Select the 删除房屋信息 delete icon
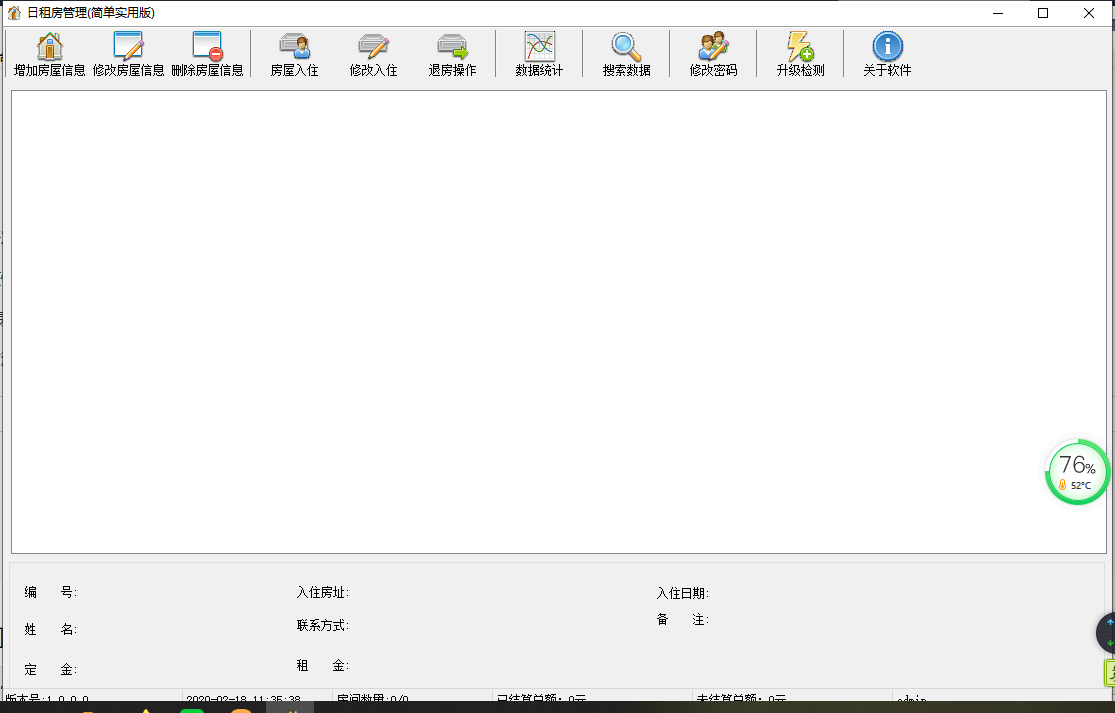 (207, 47)
